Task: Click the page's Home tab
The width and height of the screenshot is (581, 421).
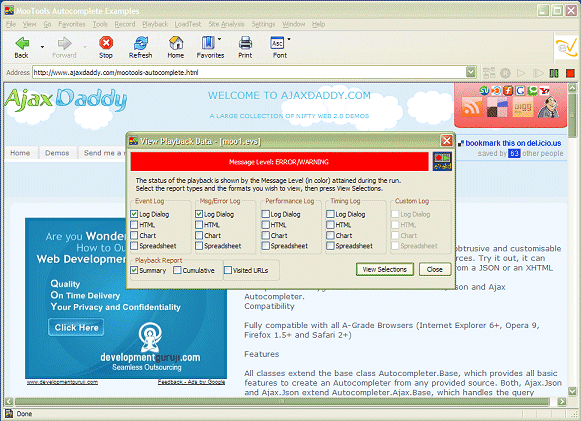Action: coord(20,153)
